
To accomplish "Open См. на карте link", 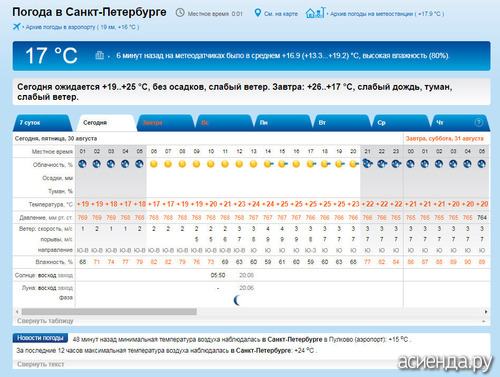I will (x=281, y=14).
